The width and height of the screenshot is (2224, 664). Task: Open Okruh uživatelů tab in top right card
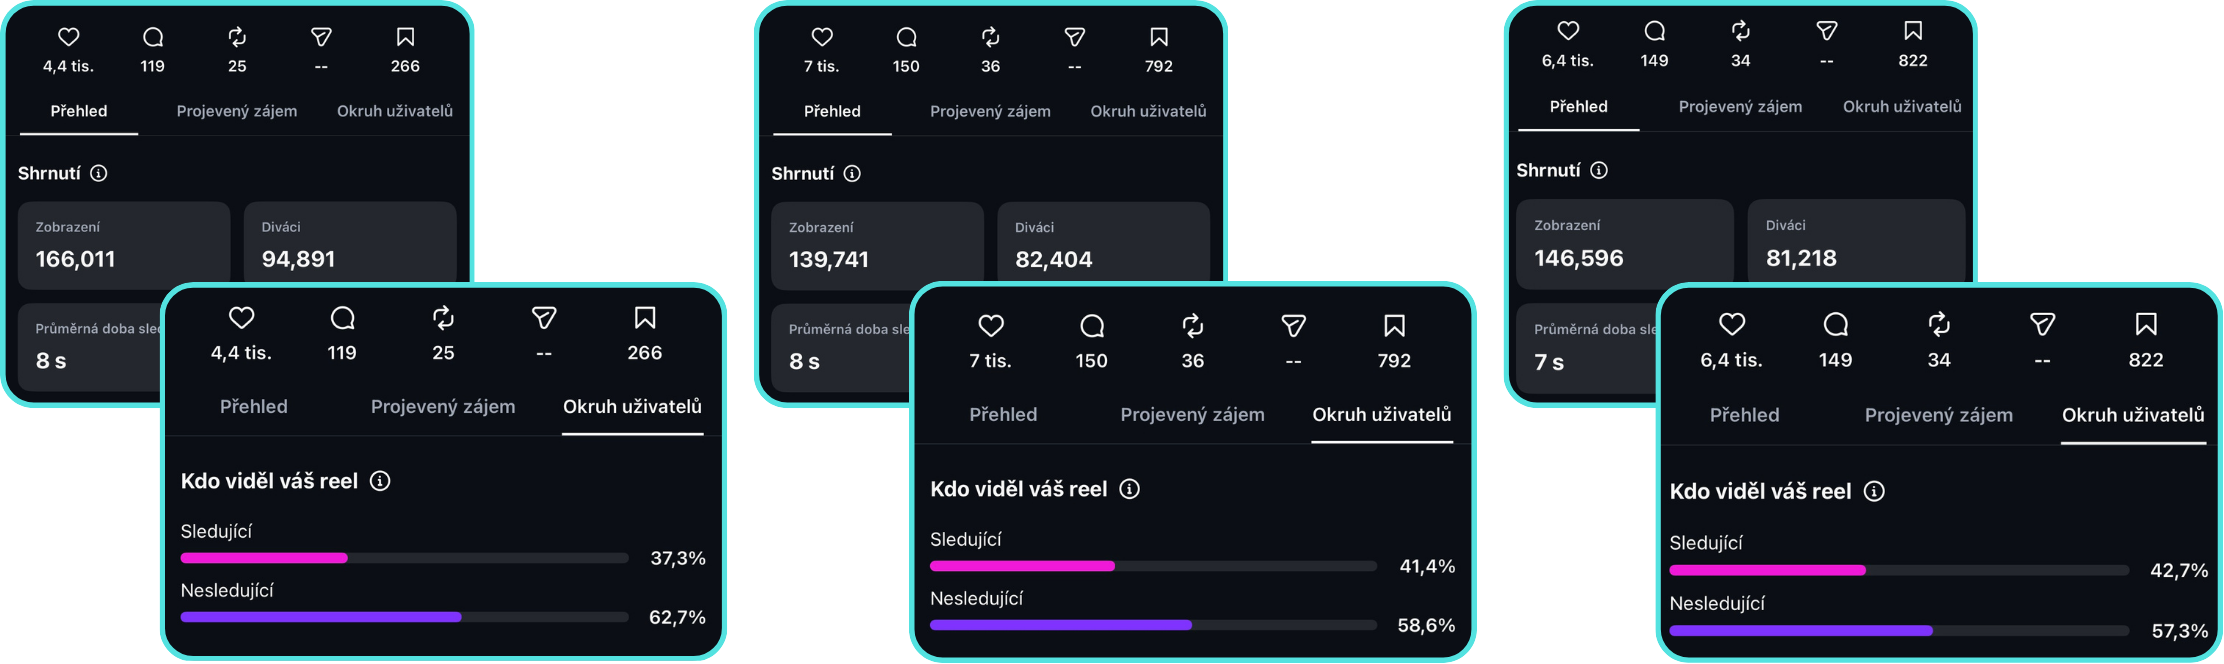pyautogui.click(x=1902, y=106)
